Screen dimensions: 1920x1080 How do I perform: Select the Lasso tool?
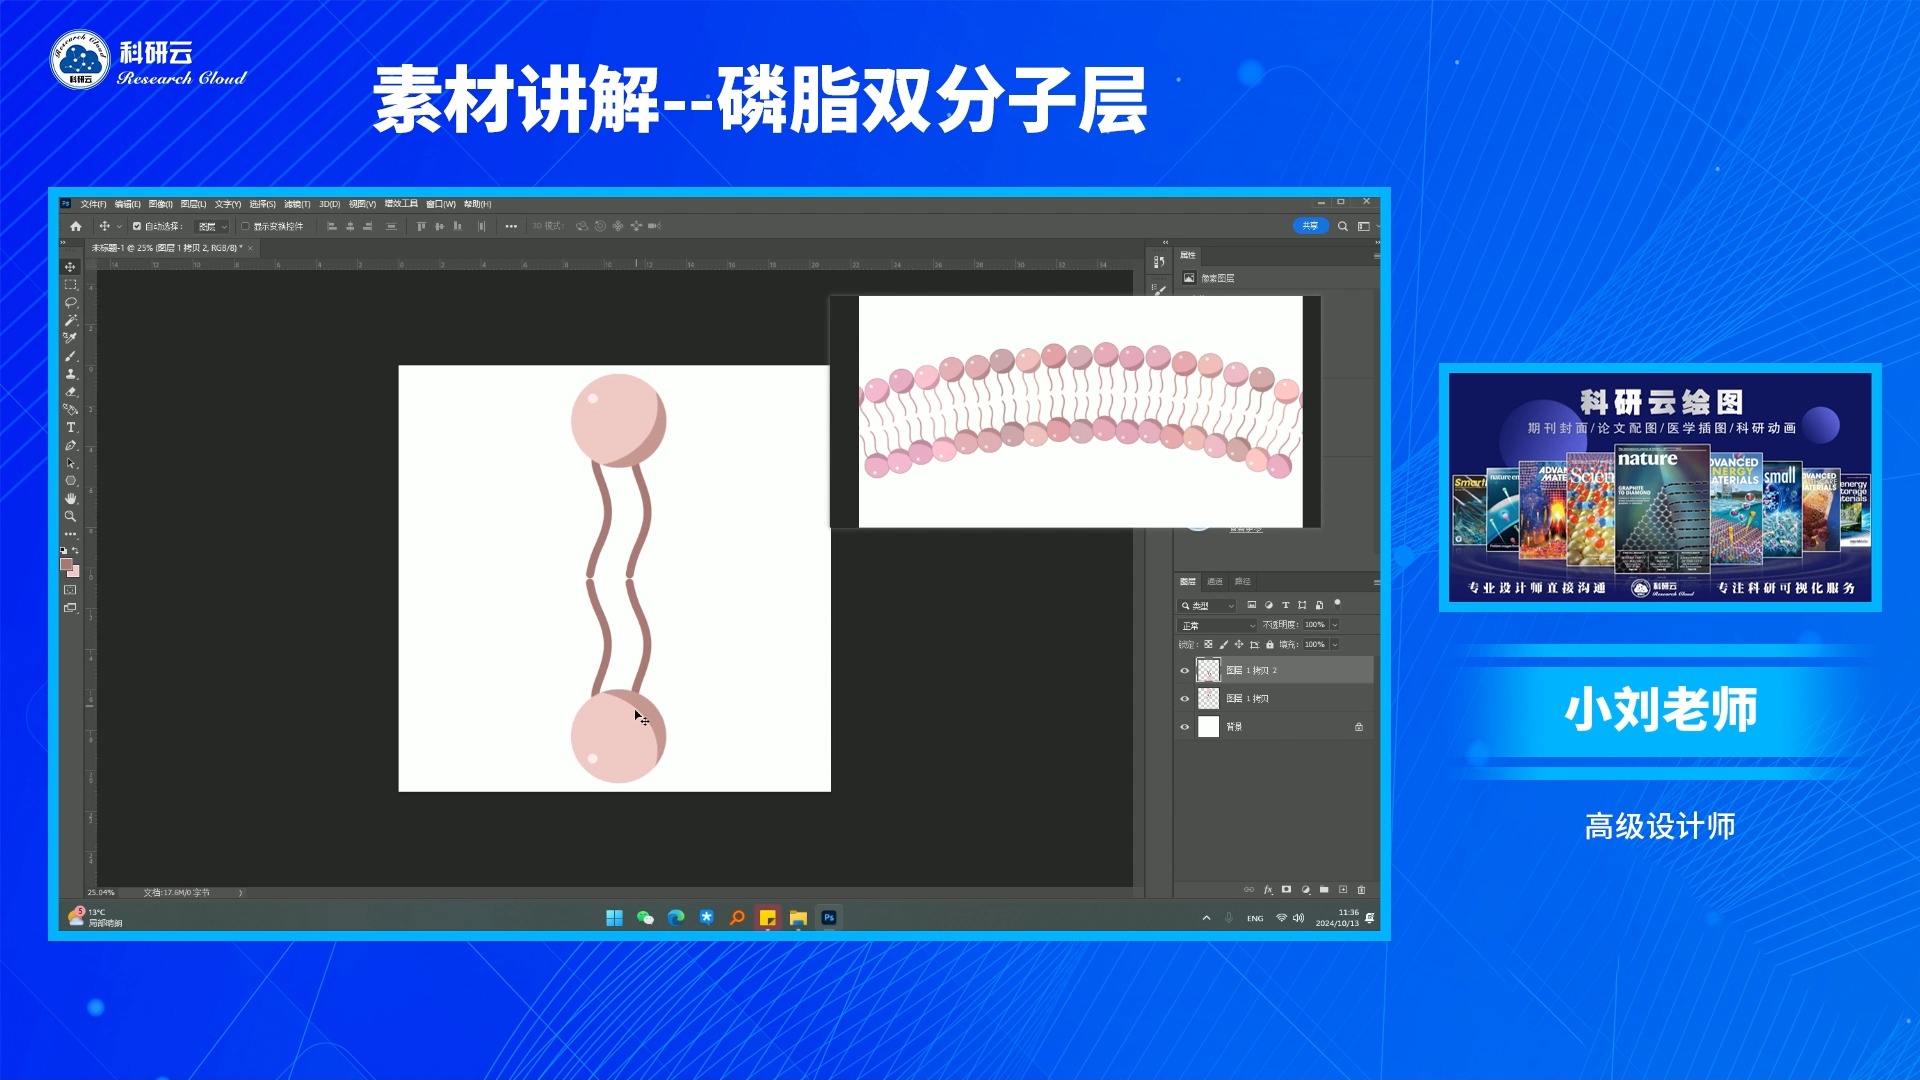70,302
